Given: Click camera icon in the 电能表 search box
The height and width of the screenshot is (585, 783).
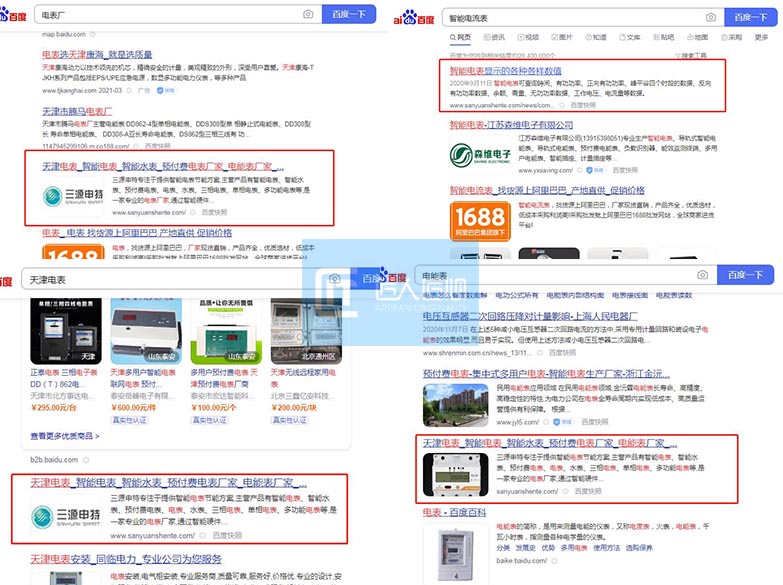Looking at the screenshot, I should [703, 275].
